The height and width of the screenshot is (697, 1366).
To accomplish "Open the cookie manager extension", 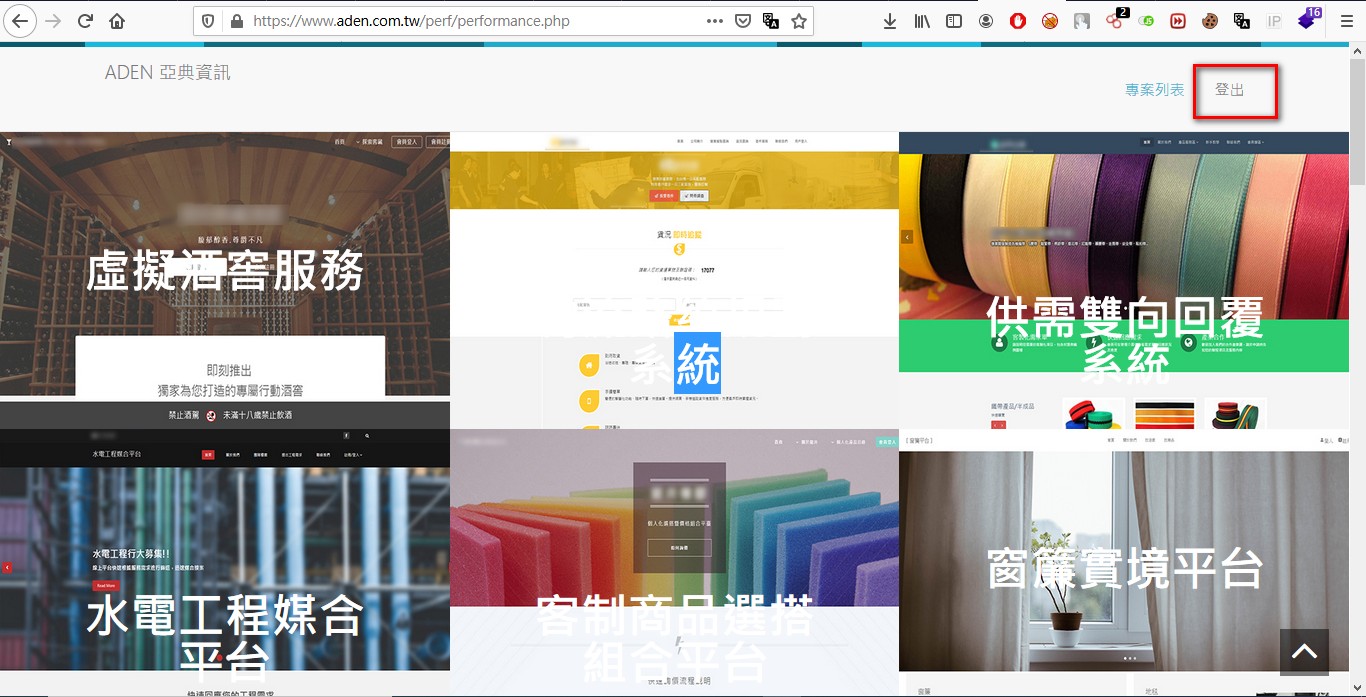I will (x=1210, y=21).
